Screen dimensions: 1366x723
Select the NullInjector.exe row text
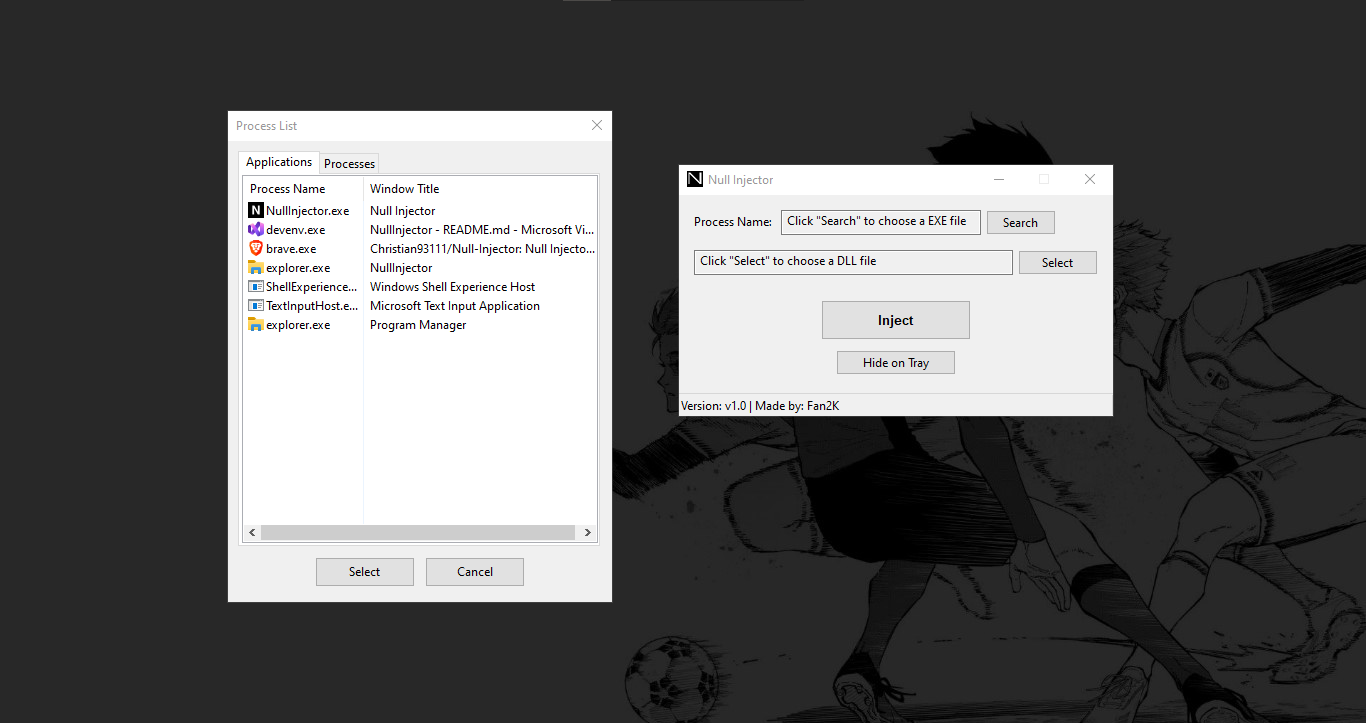pos(308,211)
